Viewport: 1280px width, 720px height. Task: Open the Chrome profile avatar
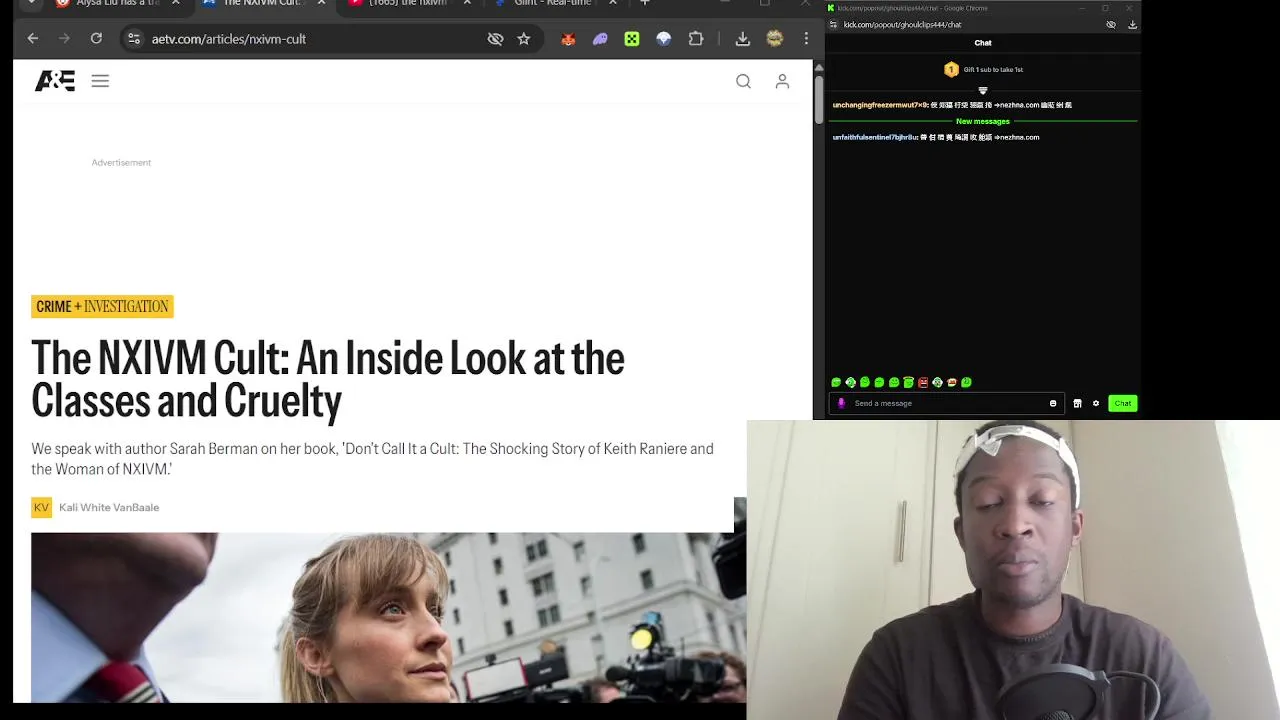pos(774,39)
